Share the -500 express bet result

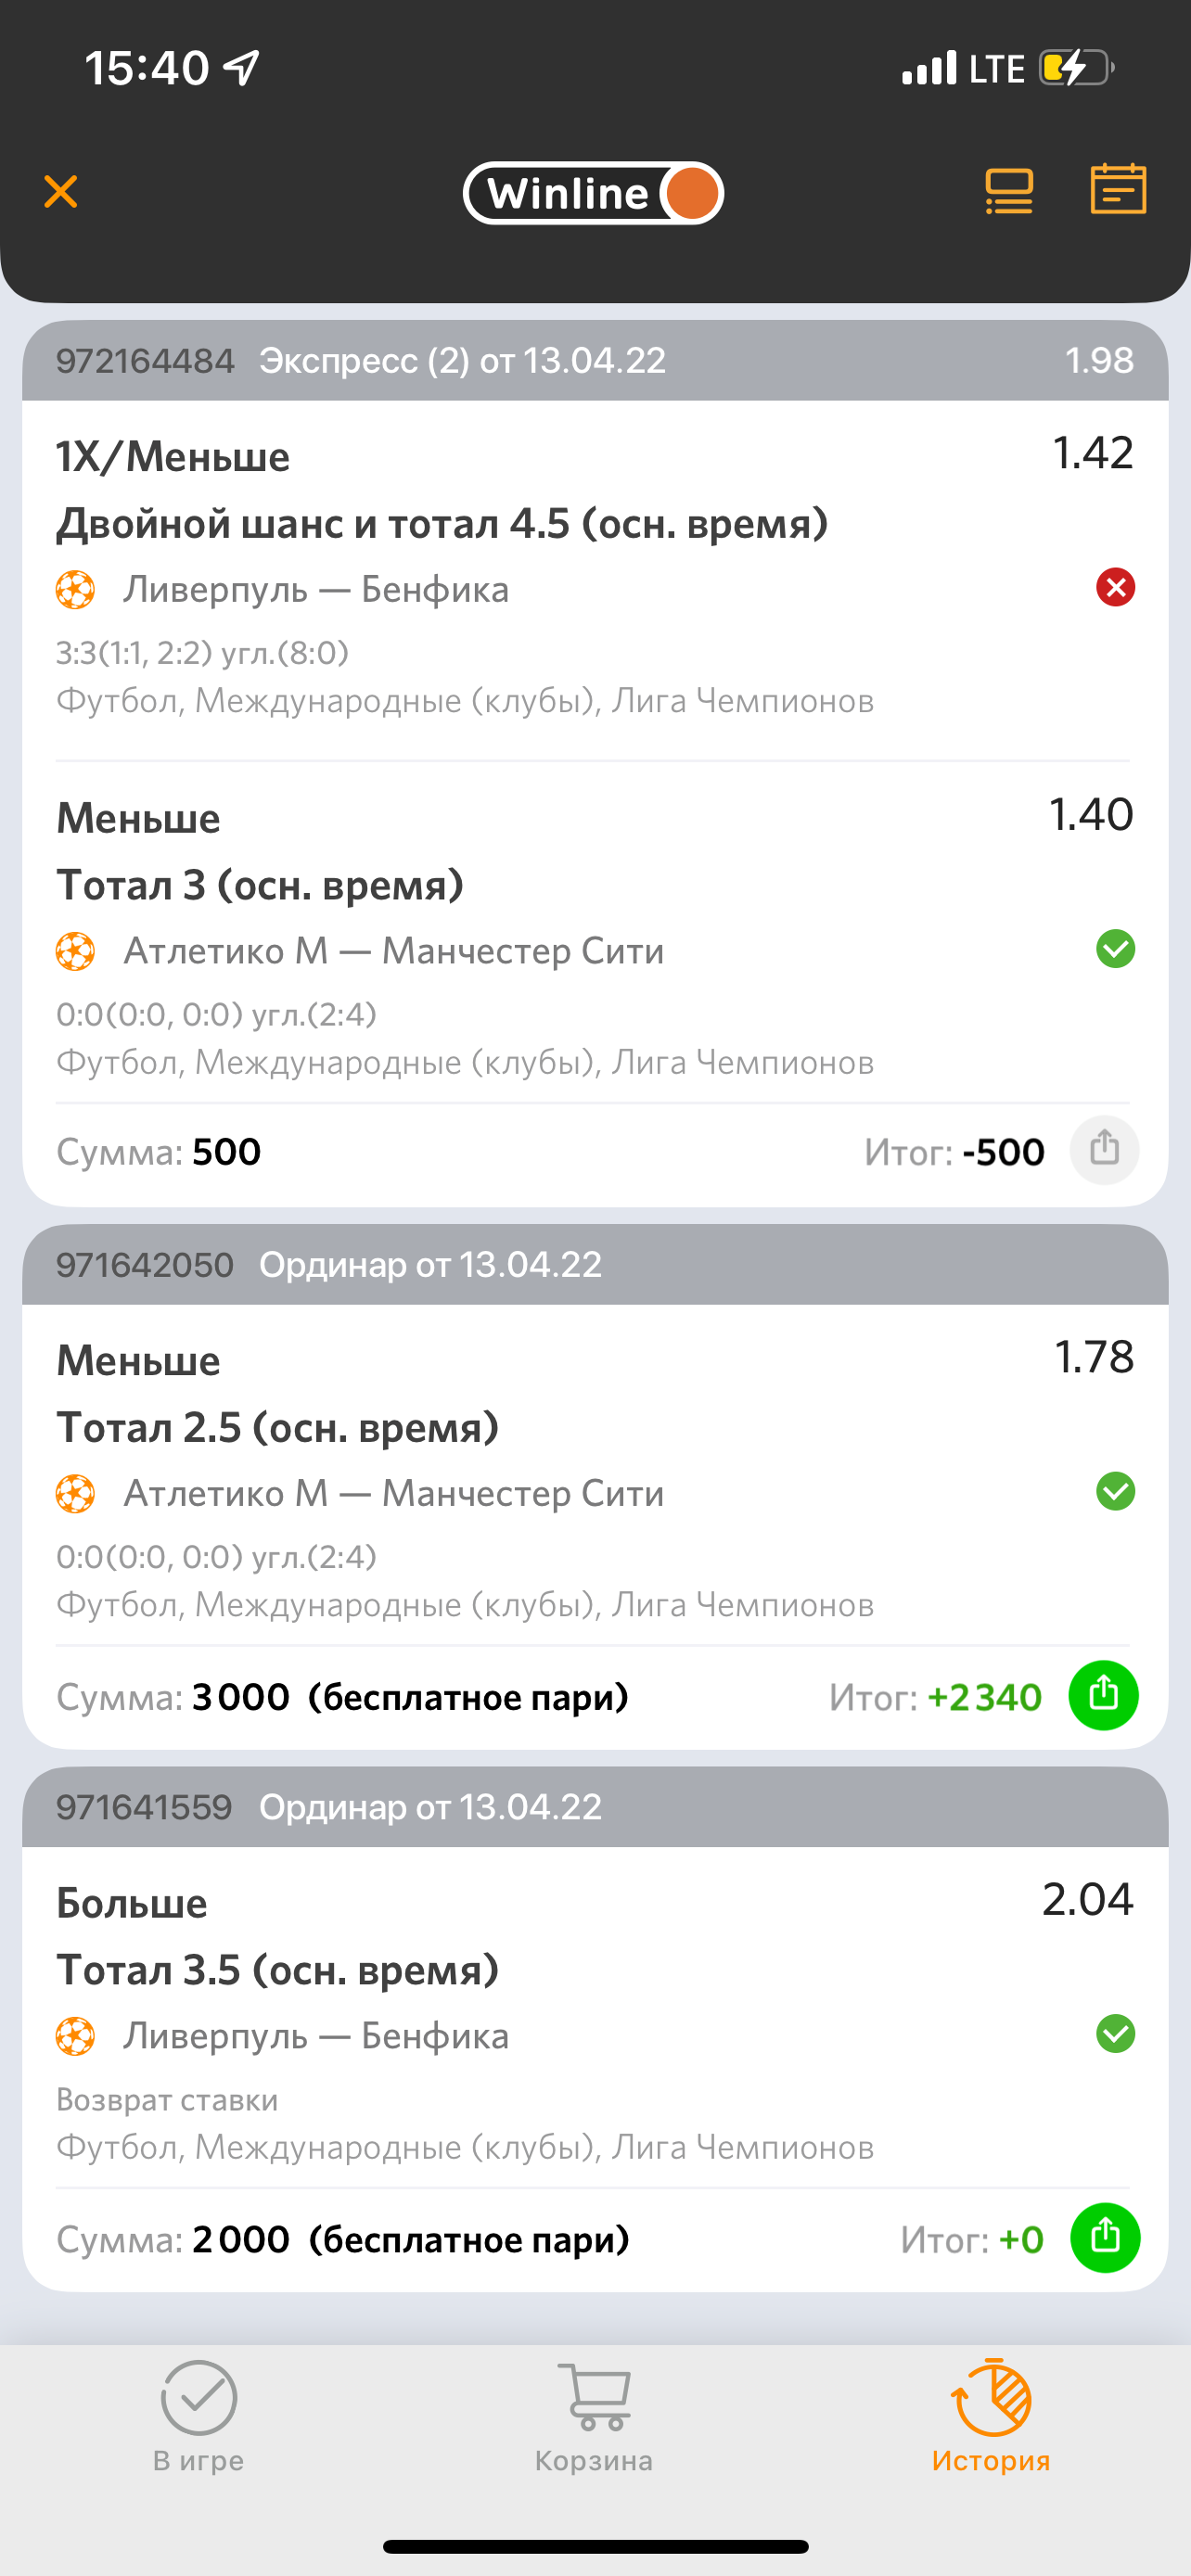(1104, 1150)
